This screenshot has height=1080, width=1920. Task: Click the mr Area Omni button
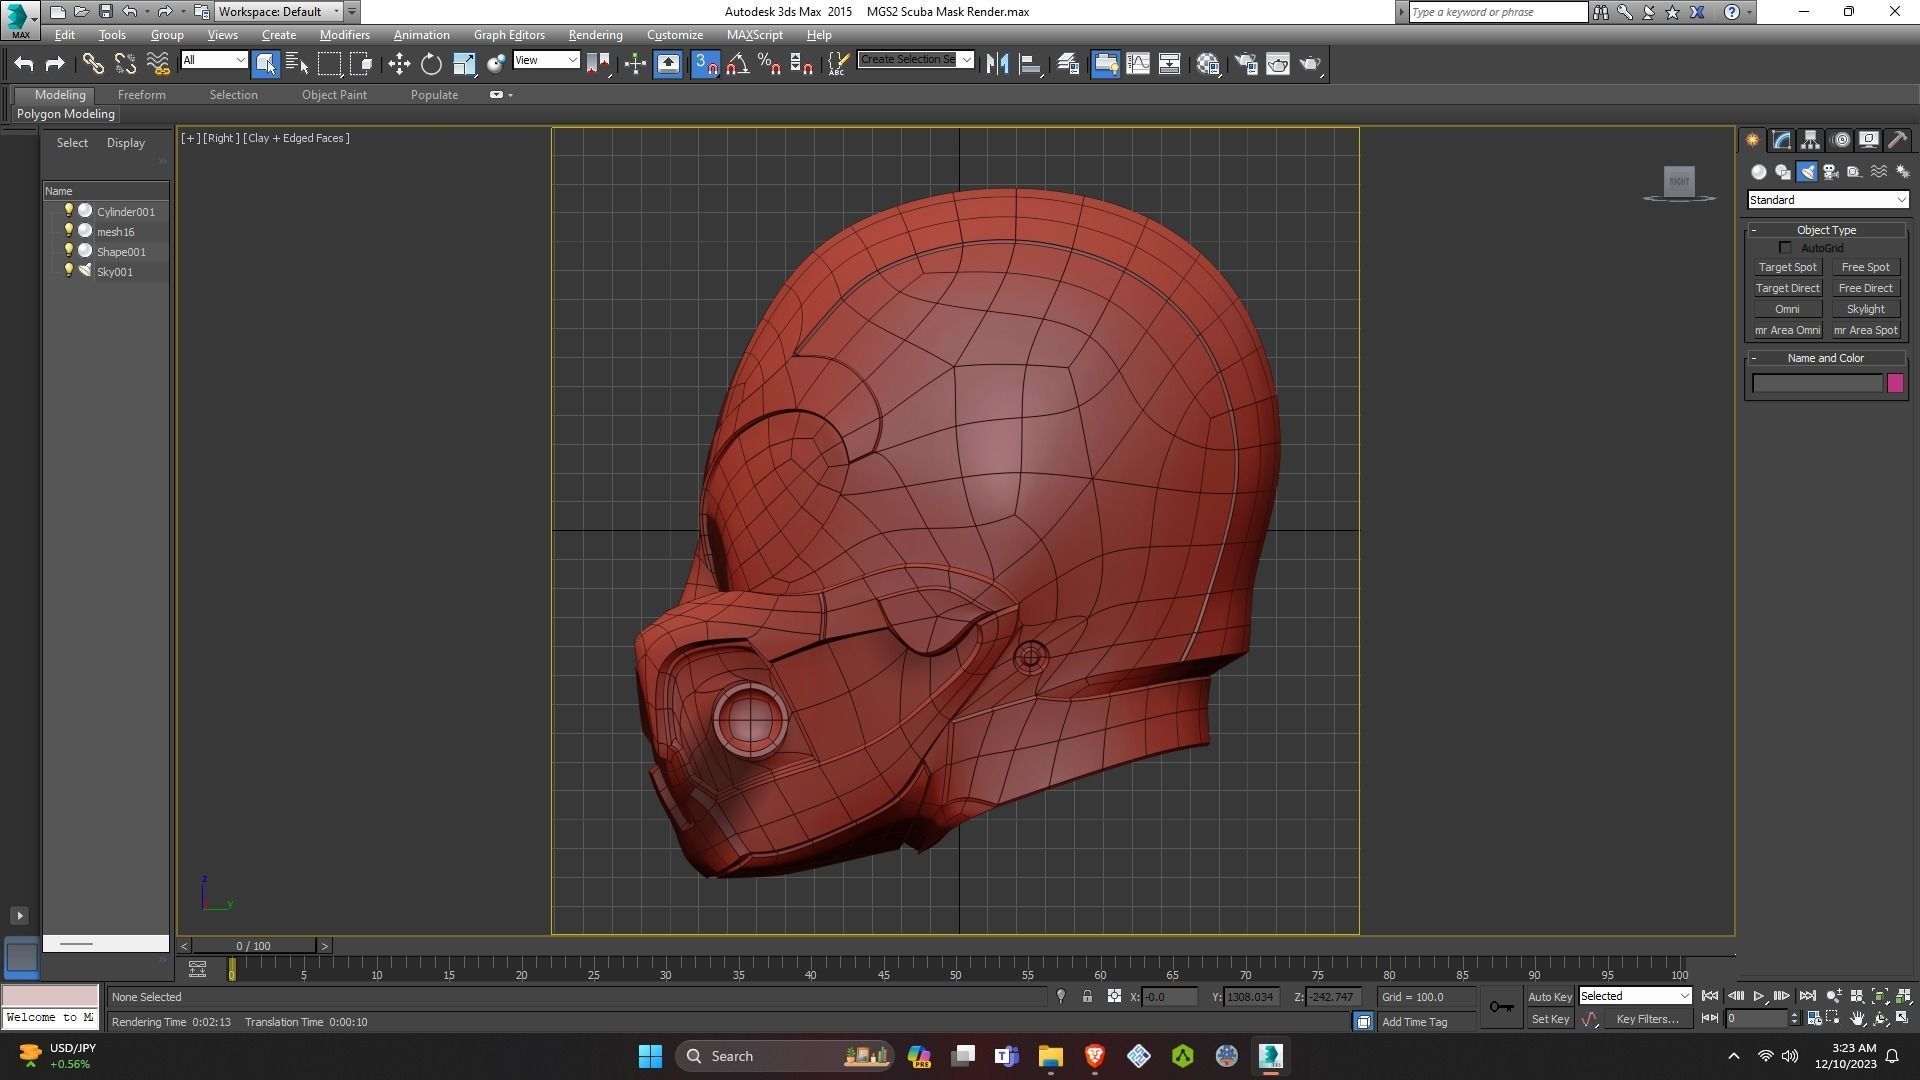click(1787, 330)
